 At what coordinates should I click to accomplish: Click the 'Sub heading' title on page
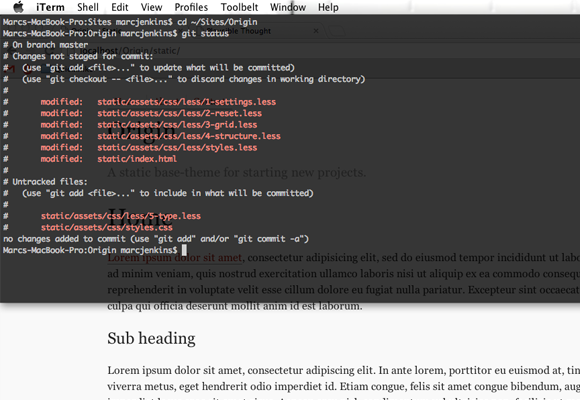coord(151,338)
